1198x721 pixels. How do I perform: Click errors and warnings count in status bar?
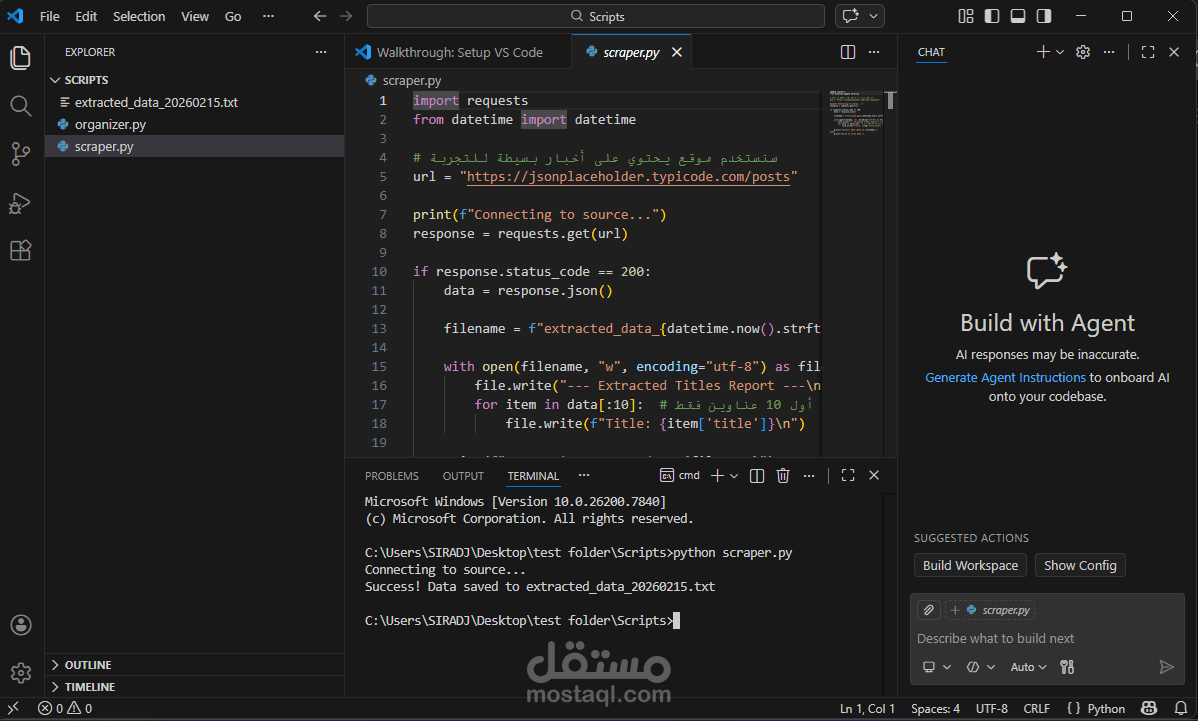click(x=65, y=709)
